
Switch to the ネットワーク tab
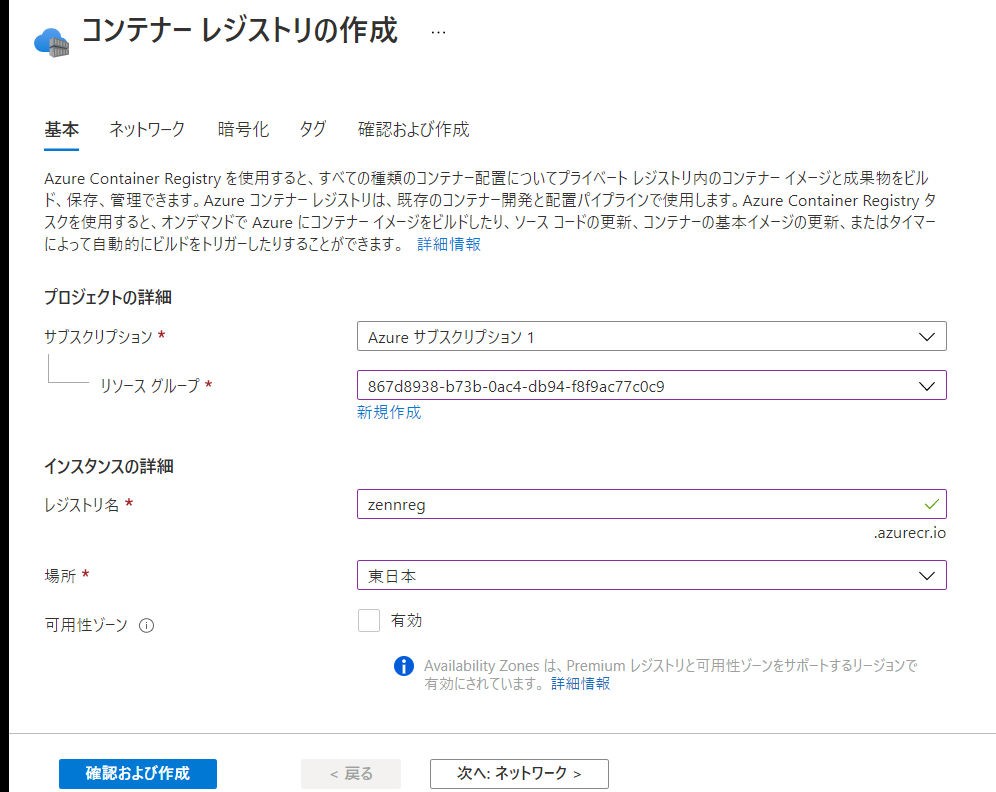[x=147, y=130]
